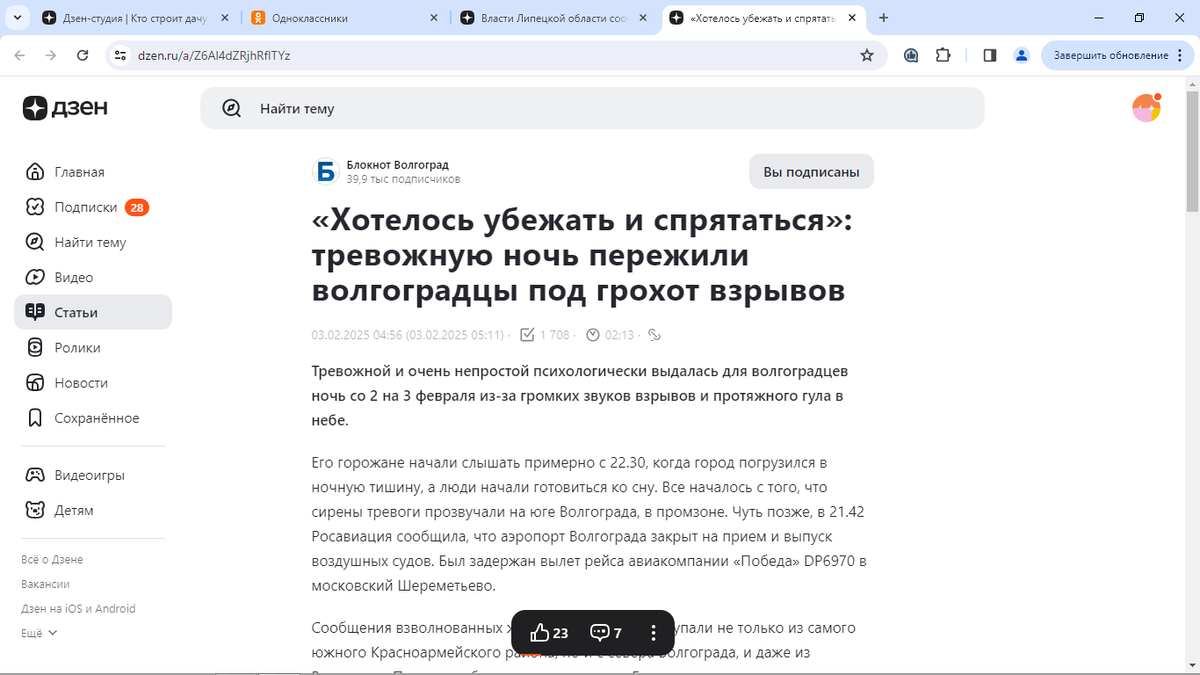
Task: Open Видео section icon
Action: [35, 277]
